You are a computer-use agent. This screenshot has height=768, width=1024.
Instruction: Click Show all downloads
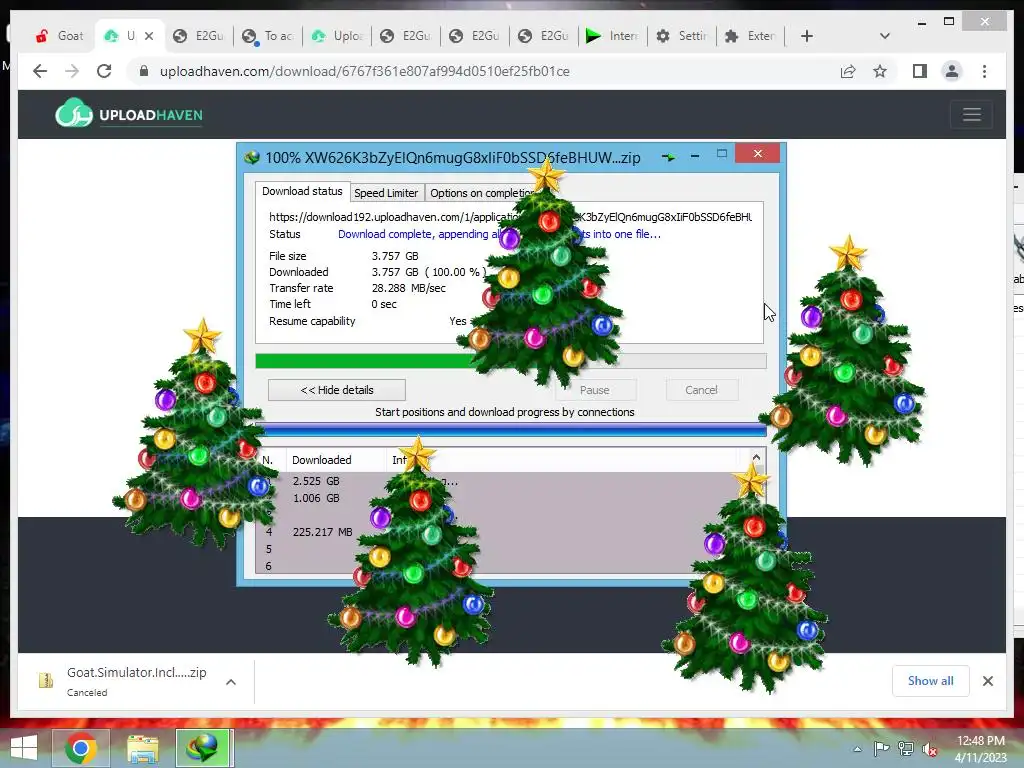tap(931, 681)
